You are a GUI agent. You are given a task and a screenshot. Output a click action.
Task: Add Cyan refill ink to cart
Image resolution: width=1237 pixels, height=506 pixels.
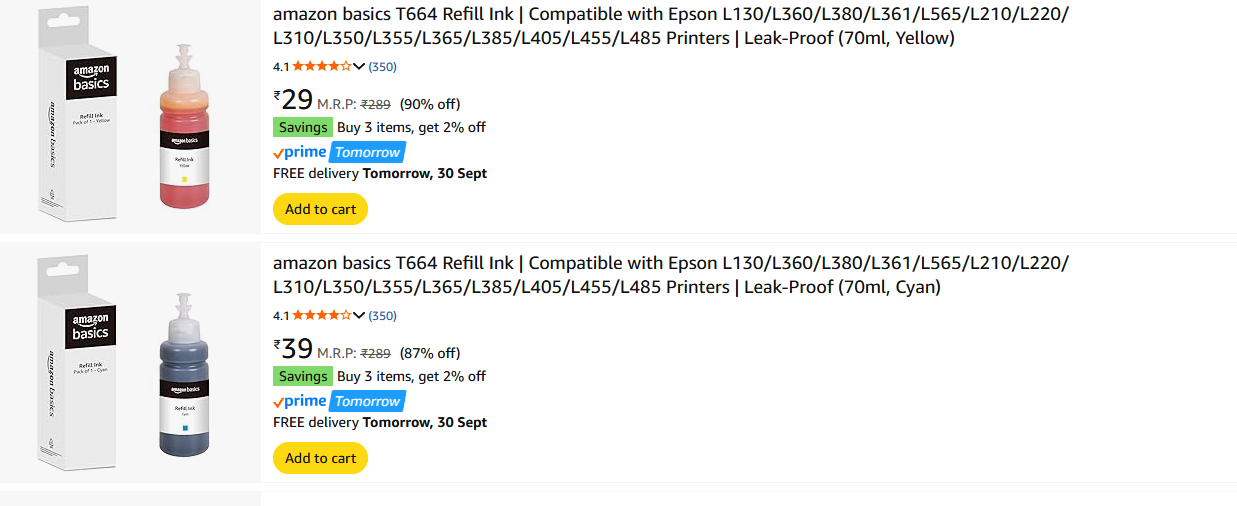320,458
